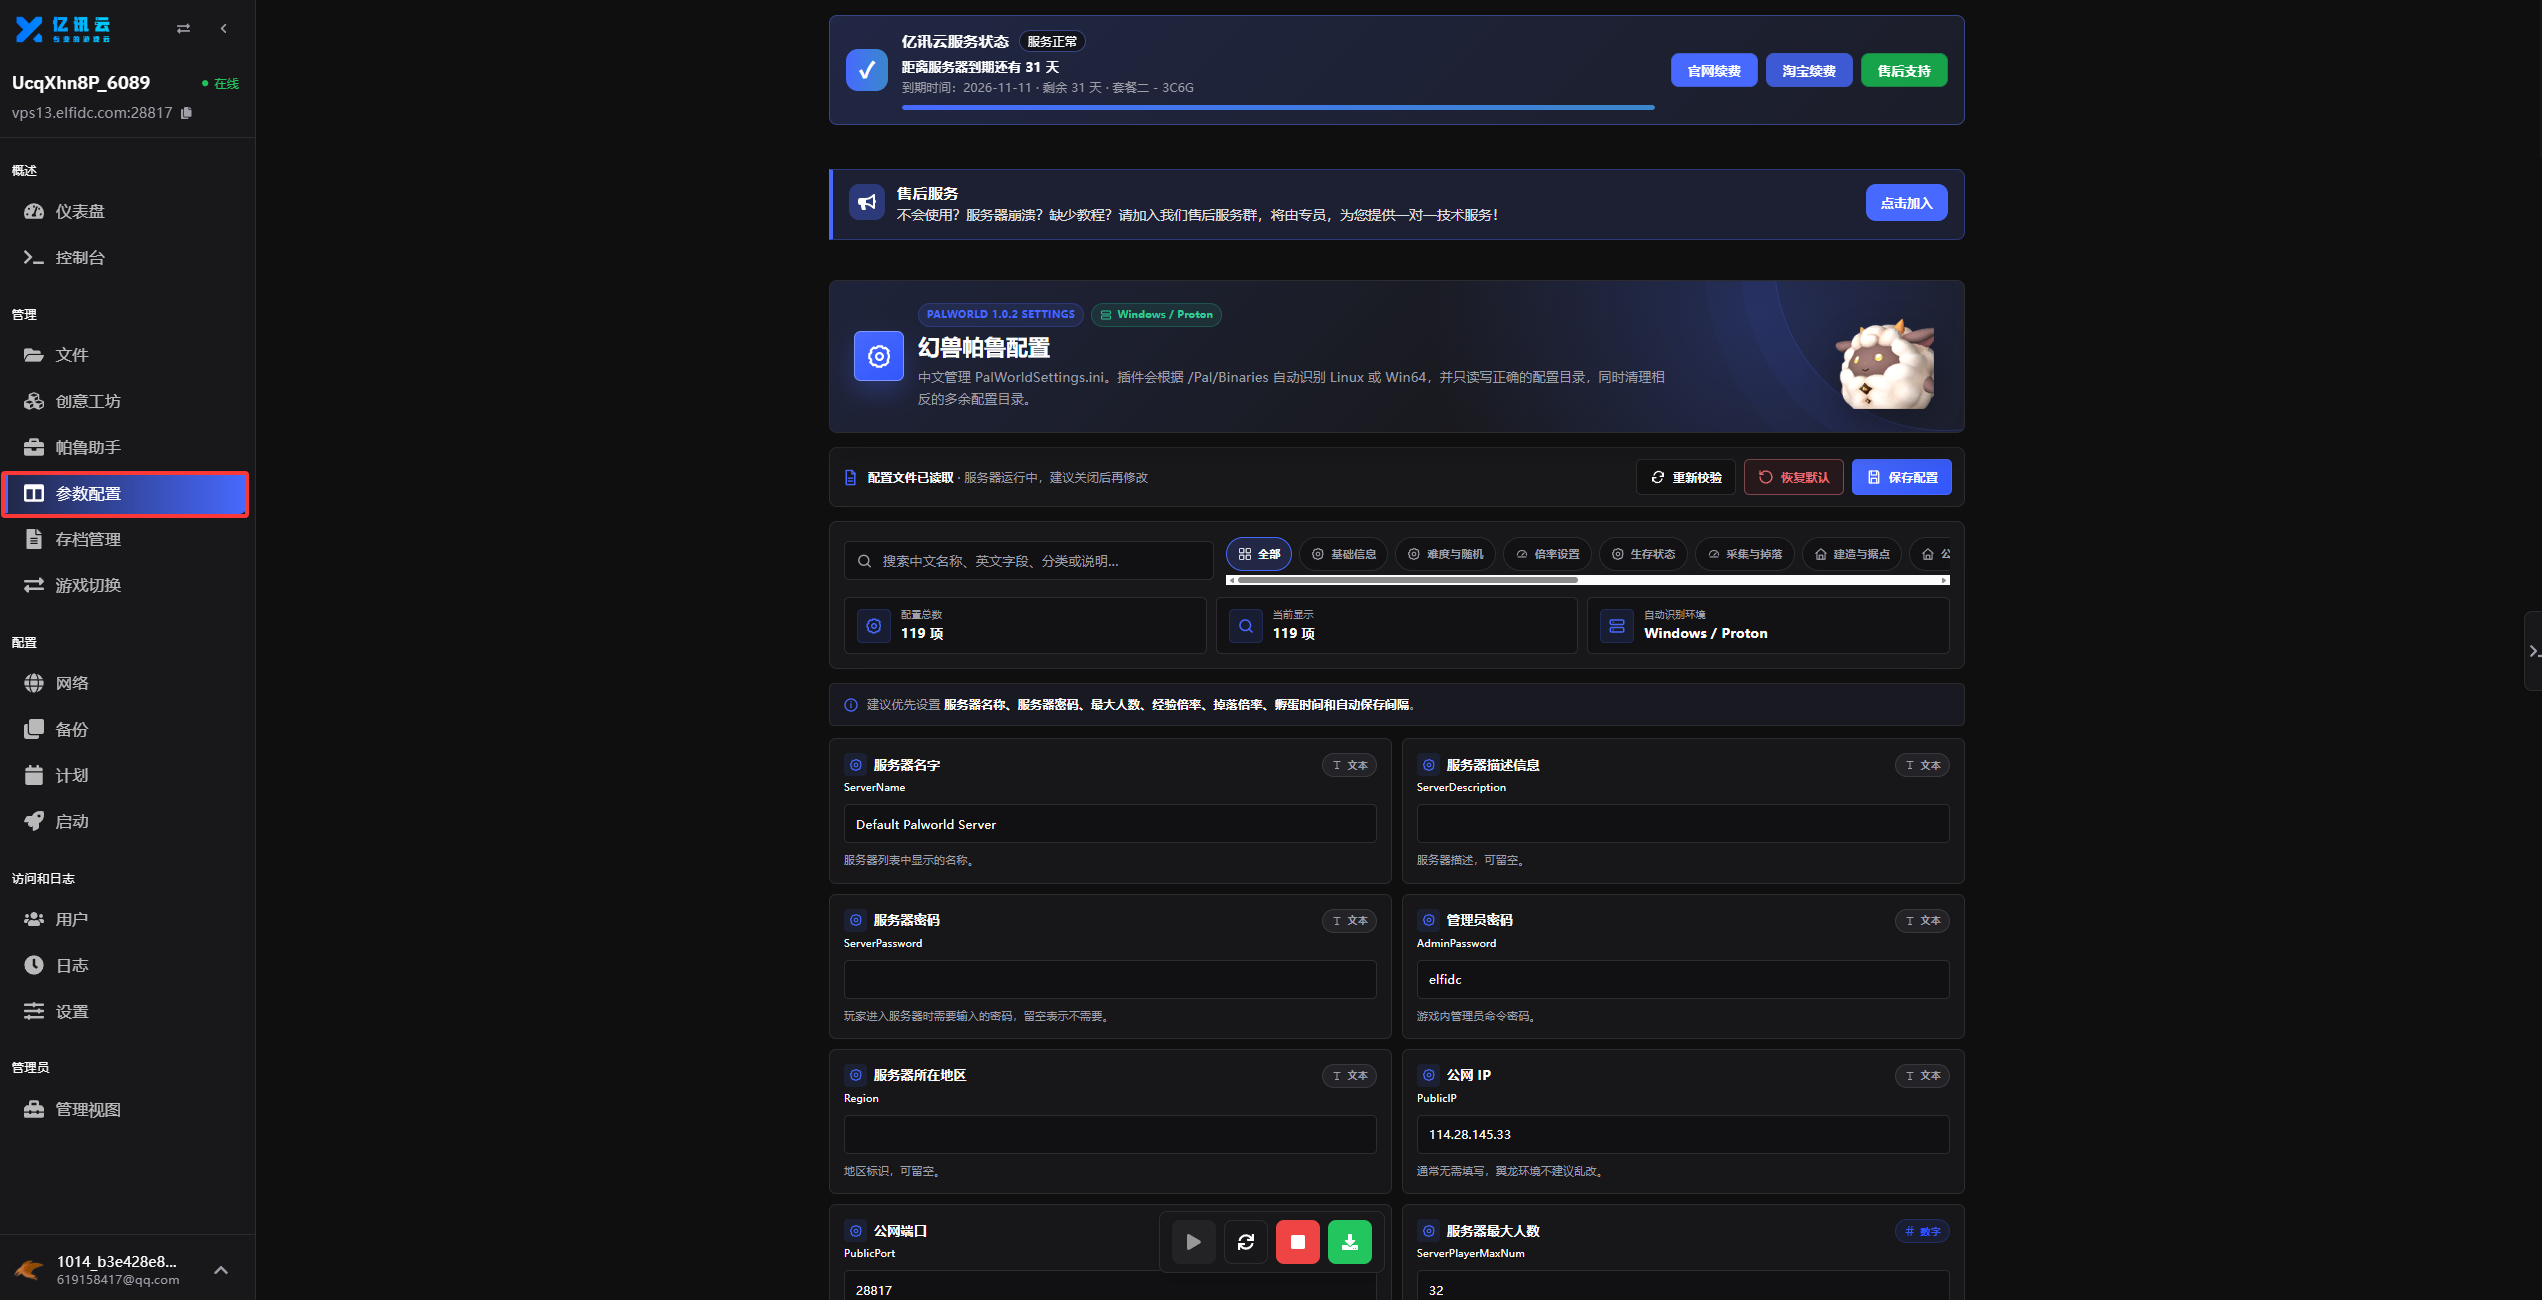Click the ServerName text field
The width and height of the screenshot is (2542, 1300).
pyautogui.click(x=1110, y=824)
